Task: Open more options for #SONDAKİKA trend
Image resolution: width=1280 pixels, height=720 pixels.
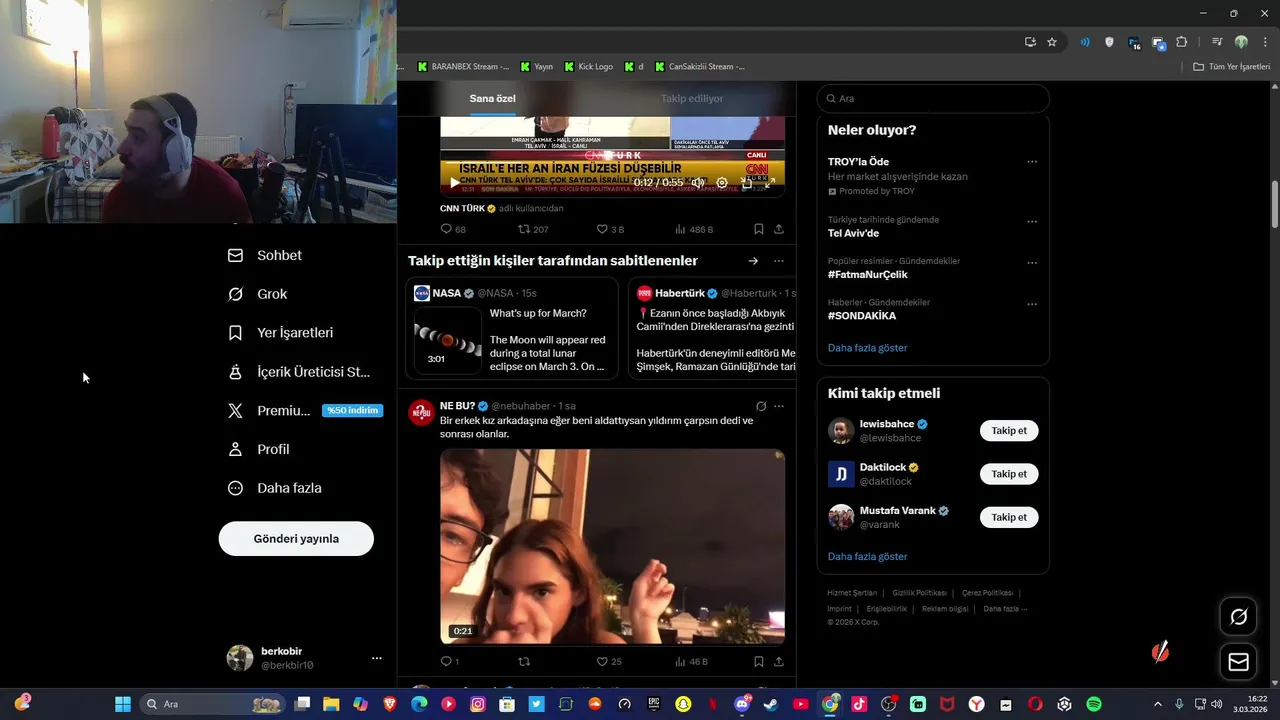Action: [x=1032, y=304]
